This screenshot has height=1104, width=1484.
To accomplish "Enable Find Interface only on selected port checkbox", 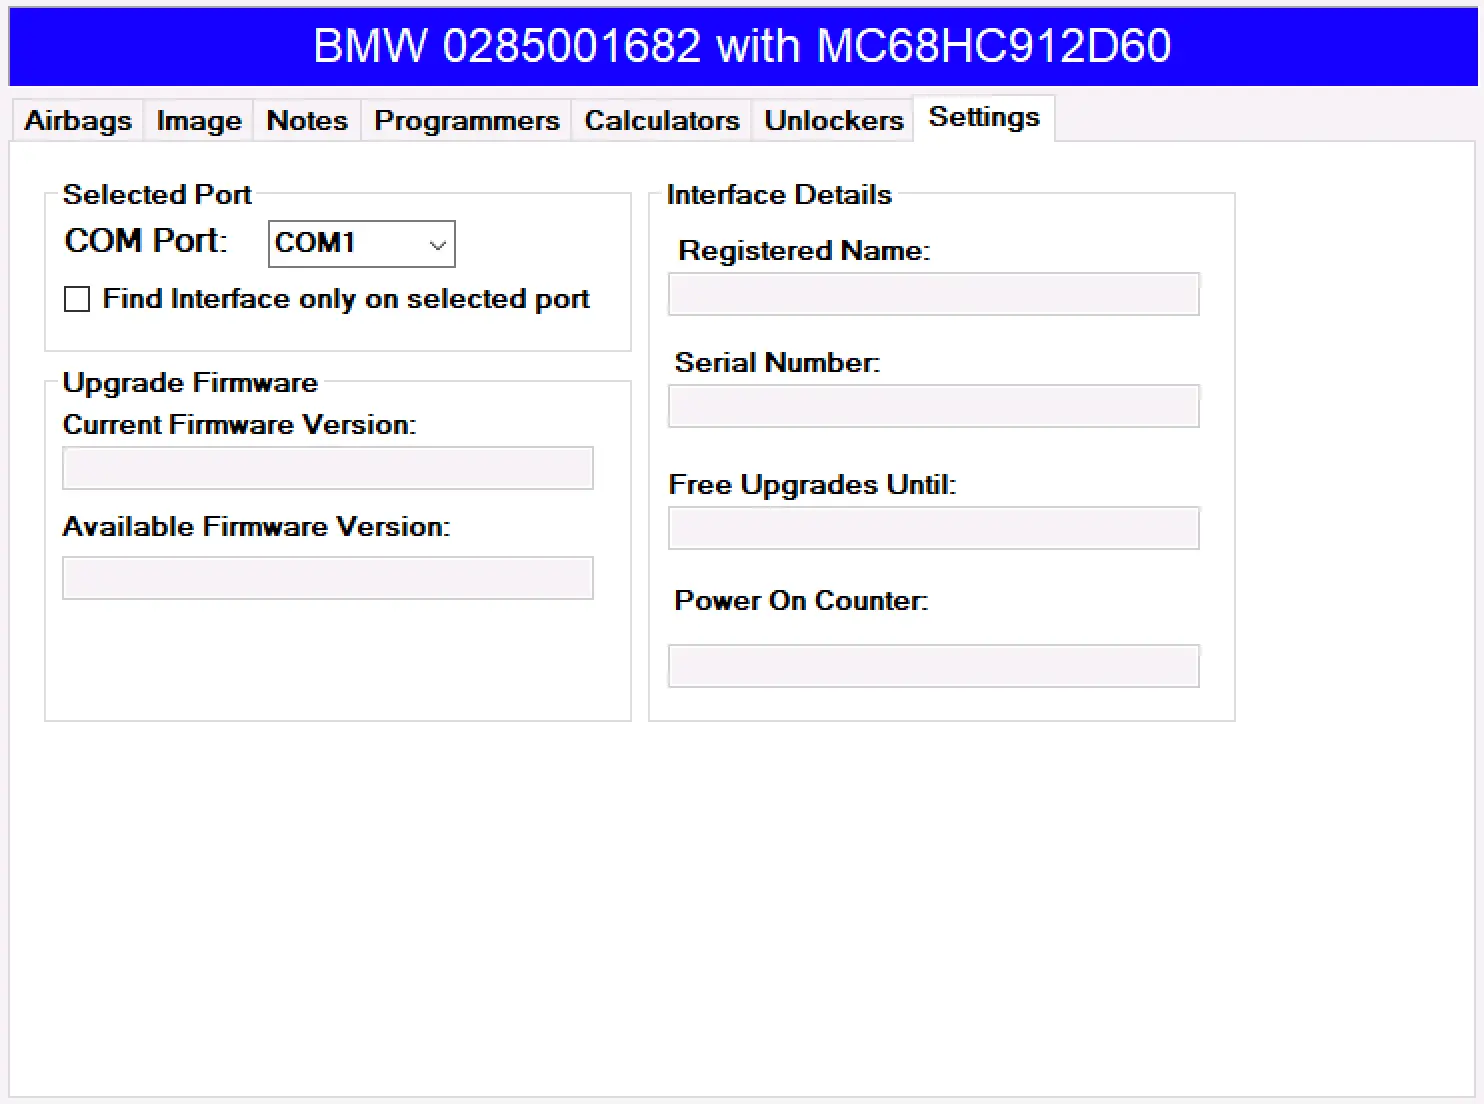I will point(77,299).
